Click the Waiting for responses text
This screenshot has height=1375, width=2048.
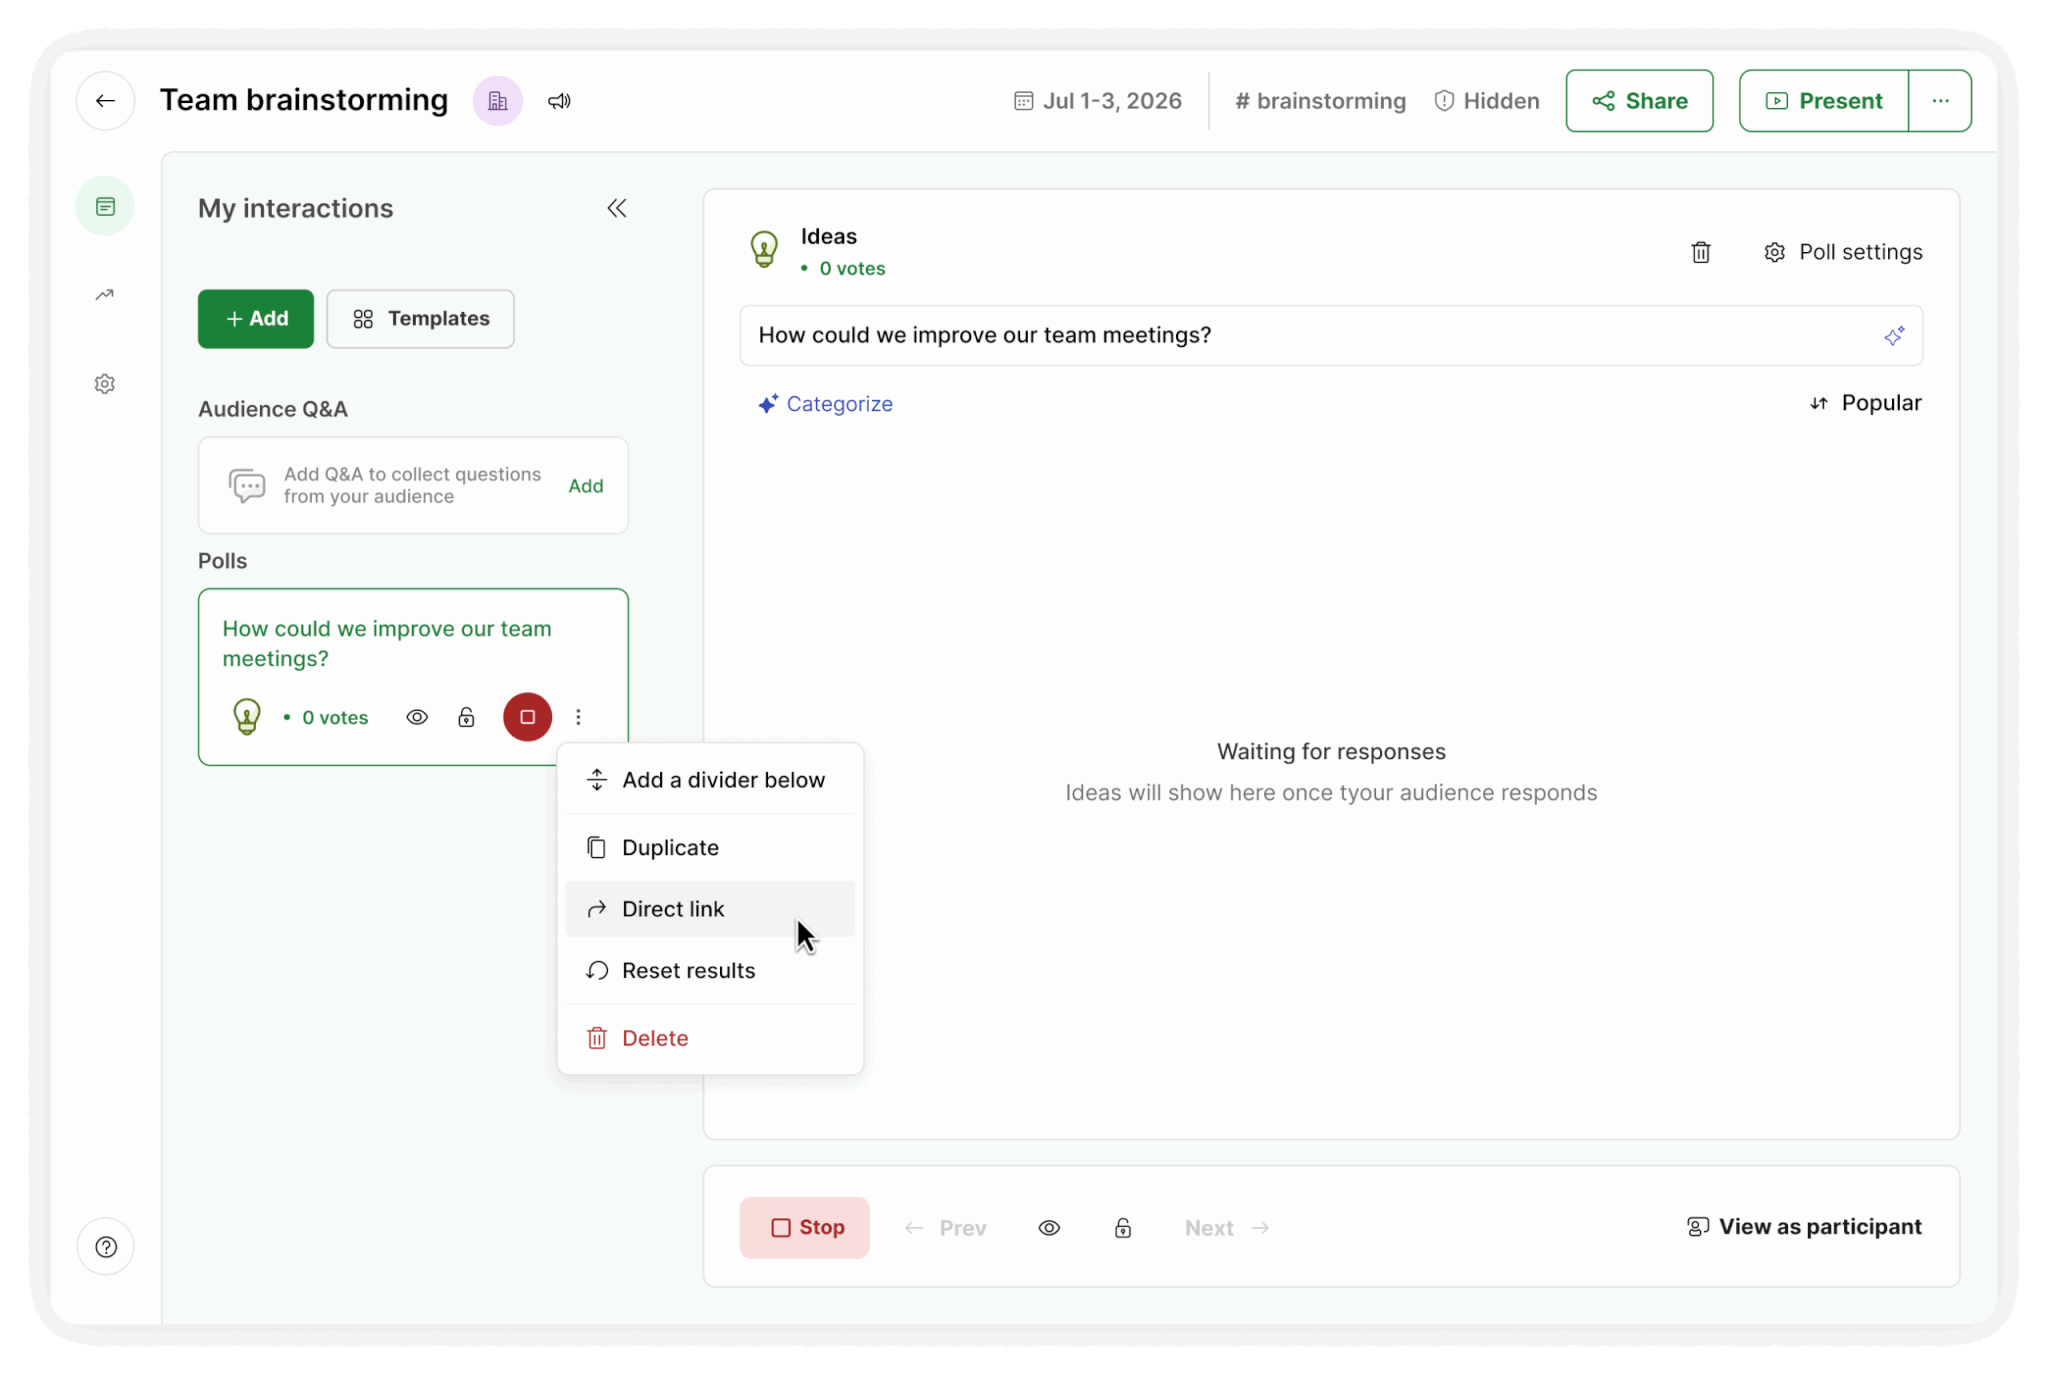[1331, 752]
